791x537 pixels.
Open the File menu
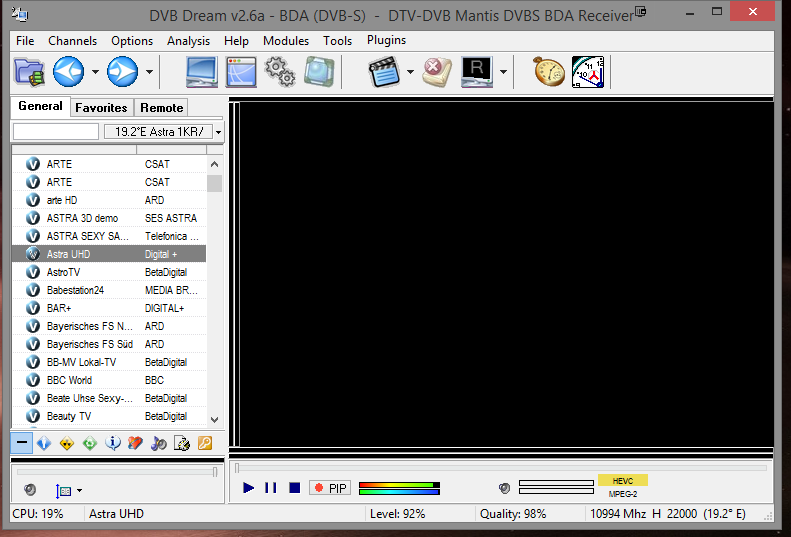click(x=25, y=41)
